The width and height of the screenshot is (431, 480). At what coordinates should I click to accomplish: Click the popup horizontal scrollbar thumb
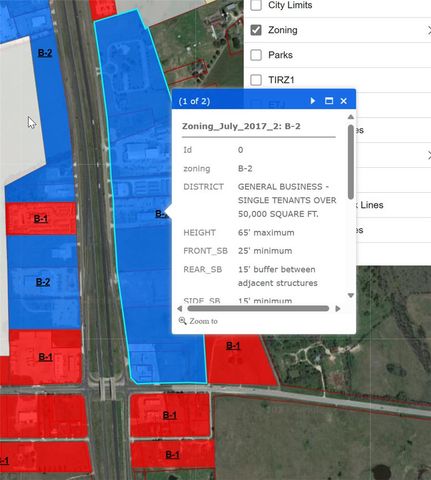click(x=258, y=309)
